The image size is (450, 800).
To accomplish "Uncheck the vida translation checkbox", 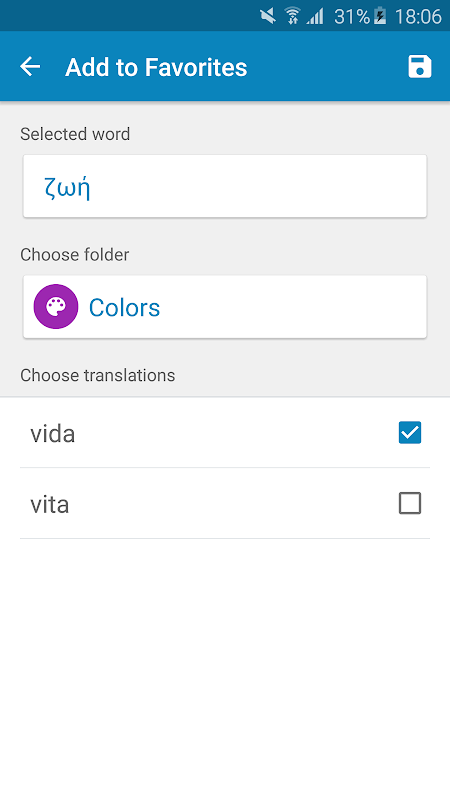I will point(410,433).
